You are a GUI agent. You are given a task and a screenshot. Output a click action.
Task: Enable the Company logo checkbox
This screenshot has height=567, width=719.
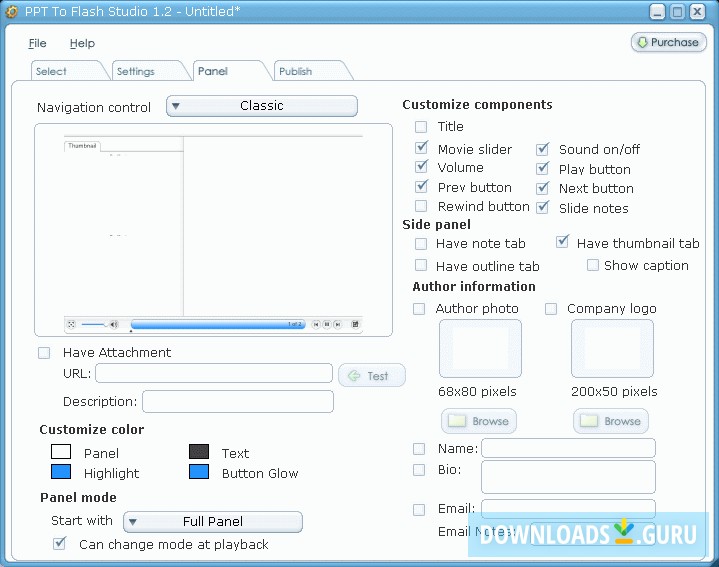551,309
